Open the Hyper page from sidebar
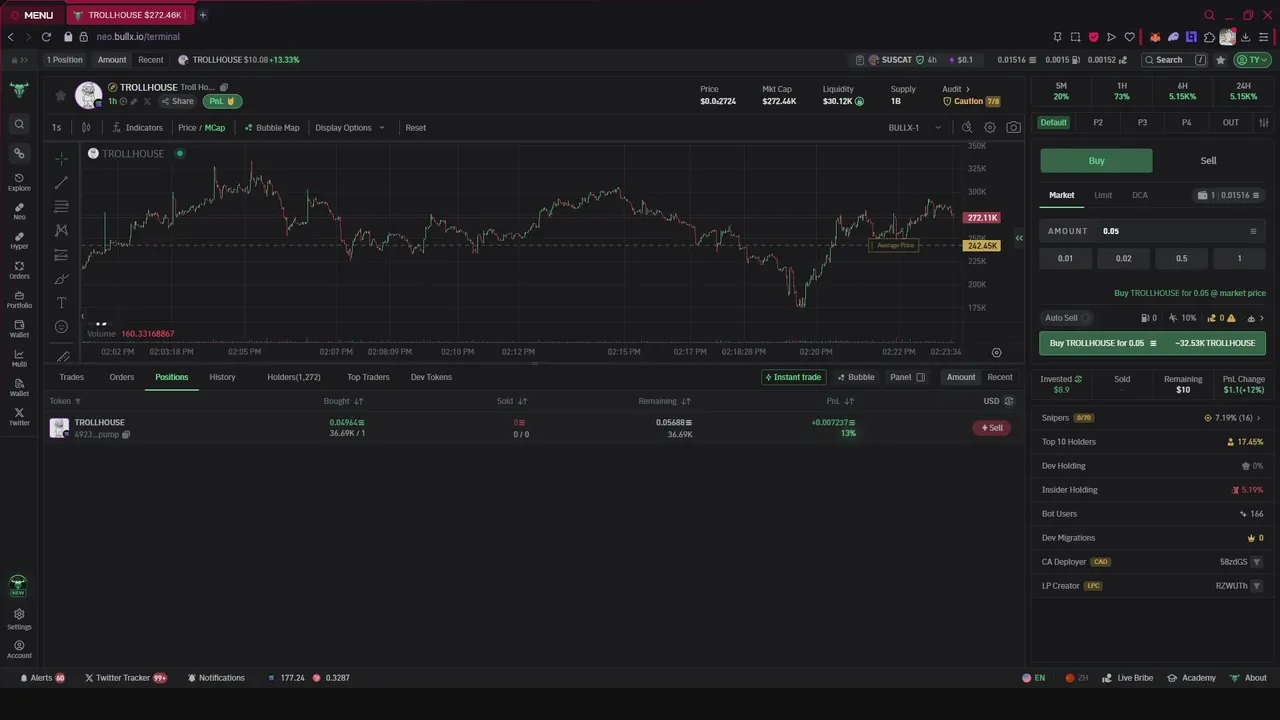 coord(19,240)
